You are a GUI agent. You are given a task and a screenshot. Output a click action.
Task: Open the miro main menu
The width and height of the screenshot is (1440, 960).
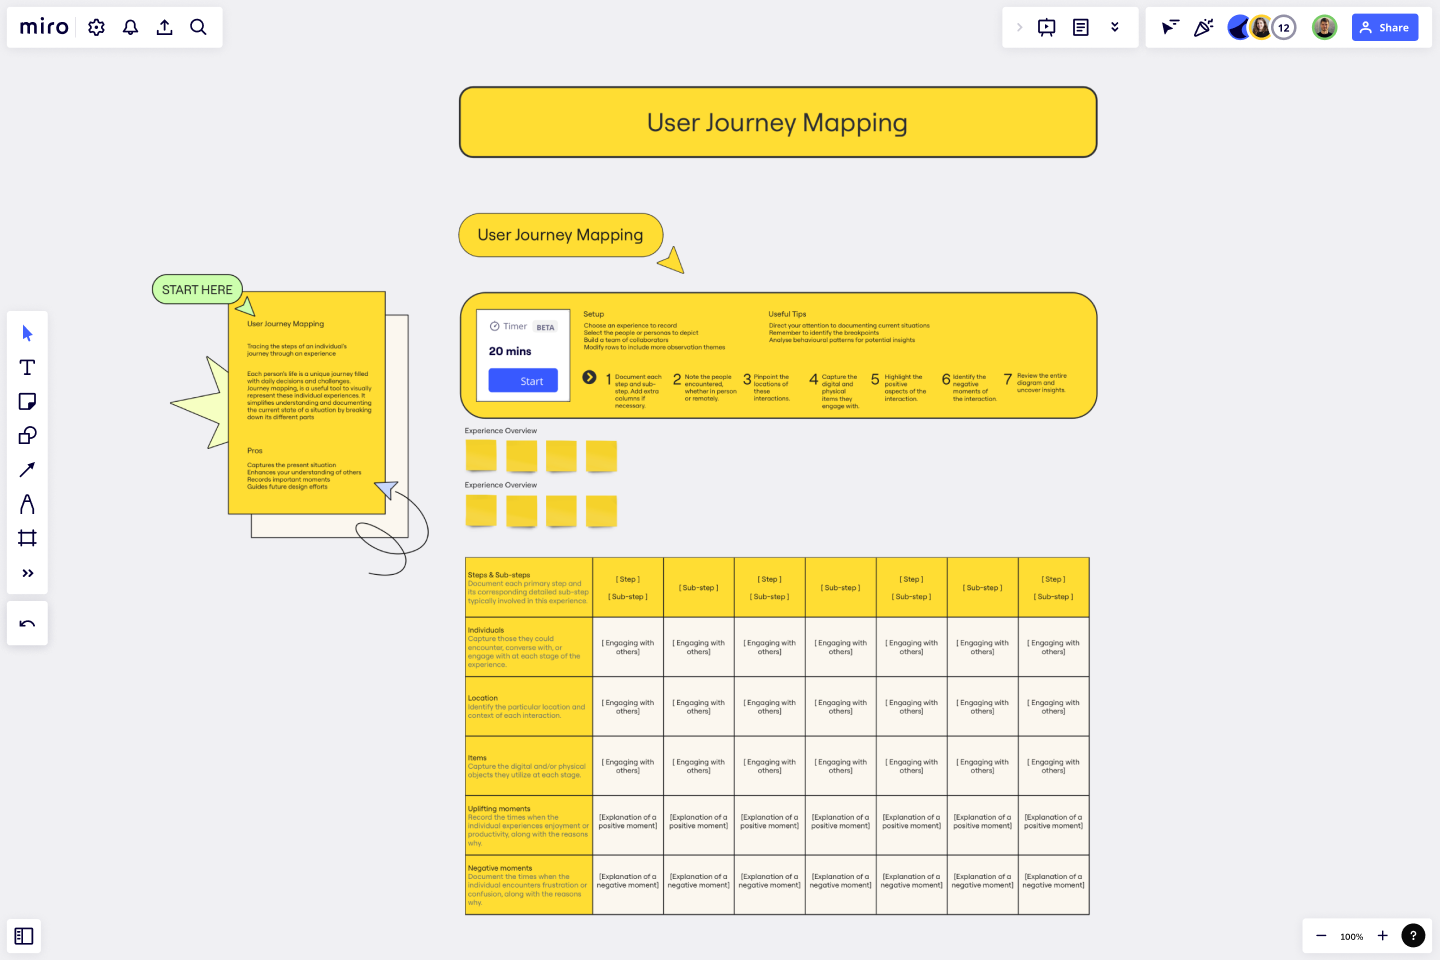coord(43,27)
